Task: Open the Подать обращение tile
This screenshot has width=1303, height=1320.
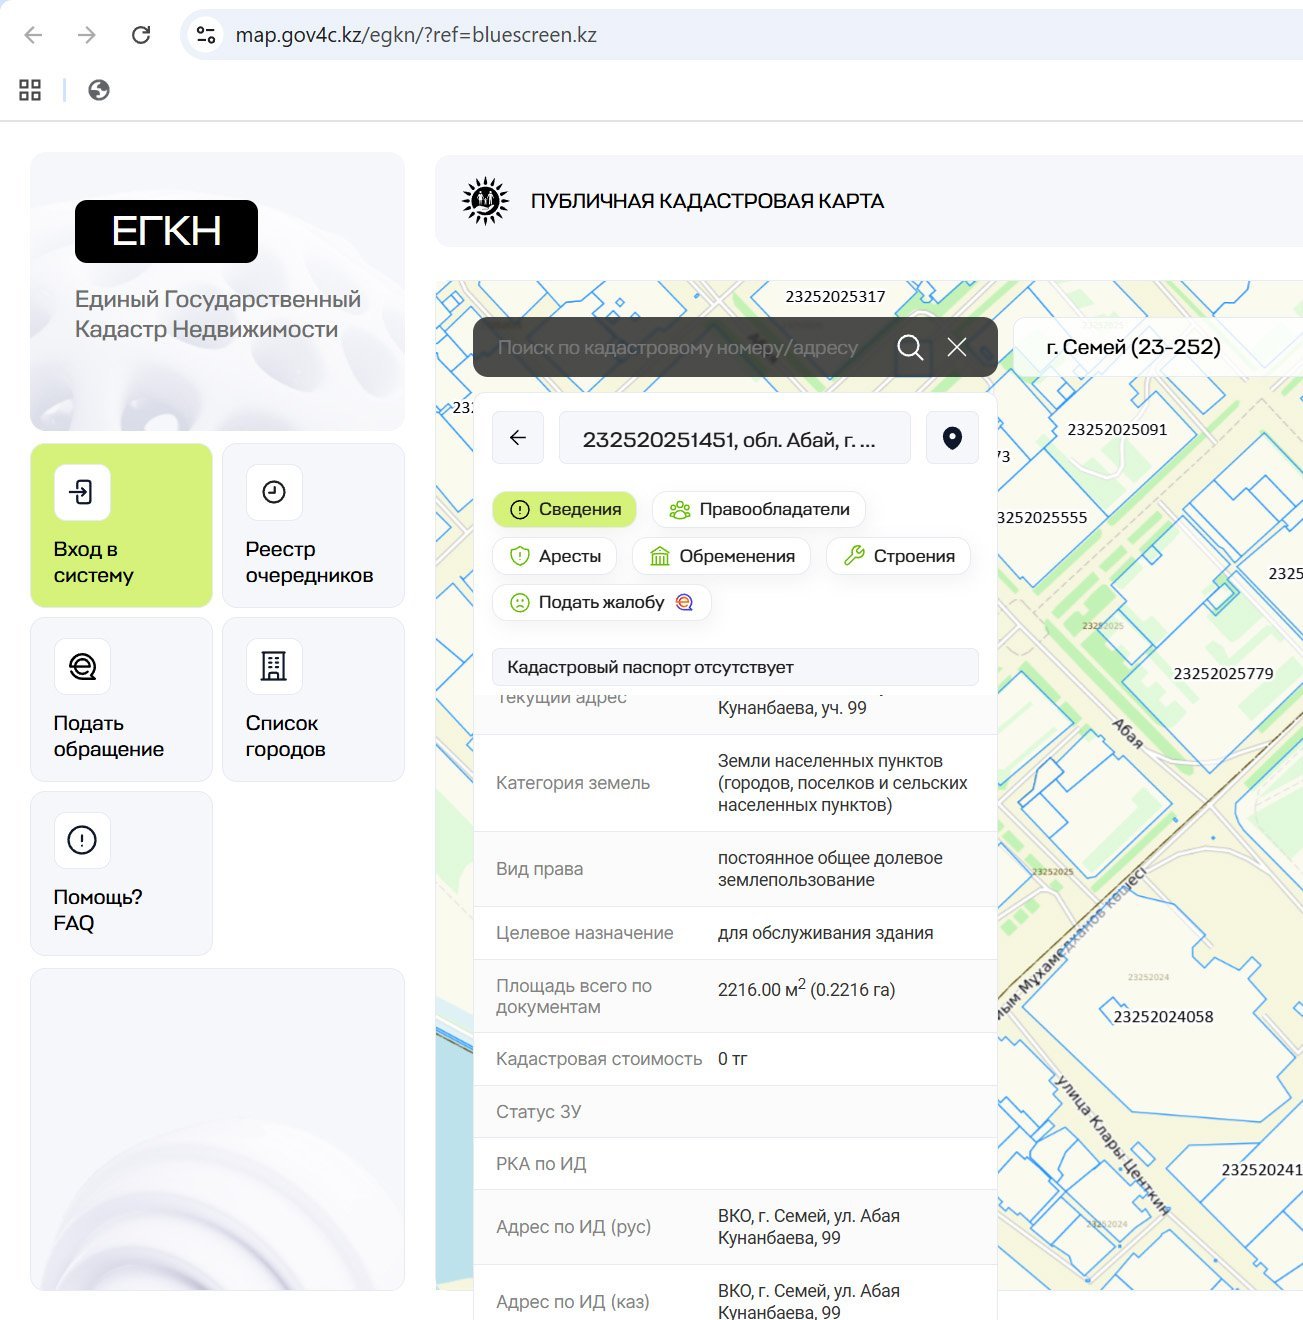Action: coord(121,699)
